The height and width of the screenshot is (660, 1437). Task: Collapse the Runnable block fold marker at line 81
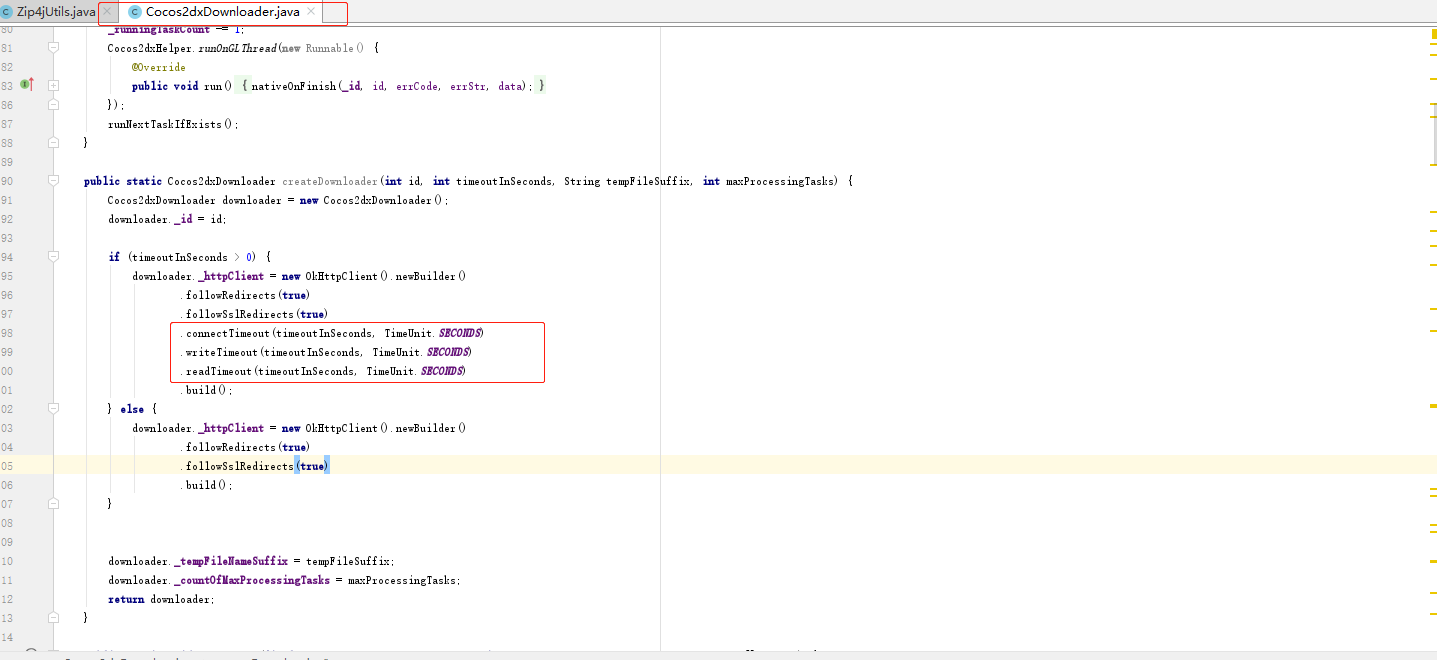(54, 48)
